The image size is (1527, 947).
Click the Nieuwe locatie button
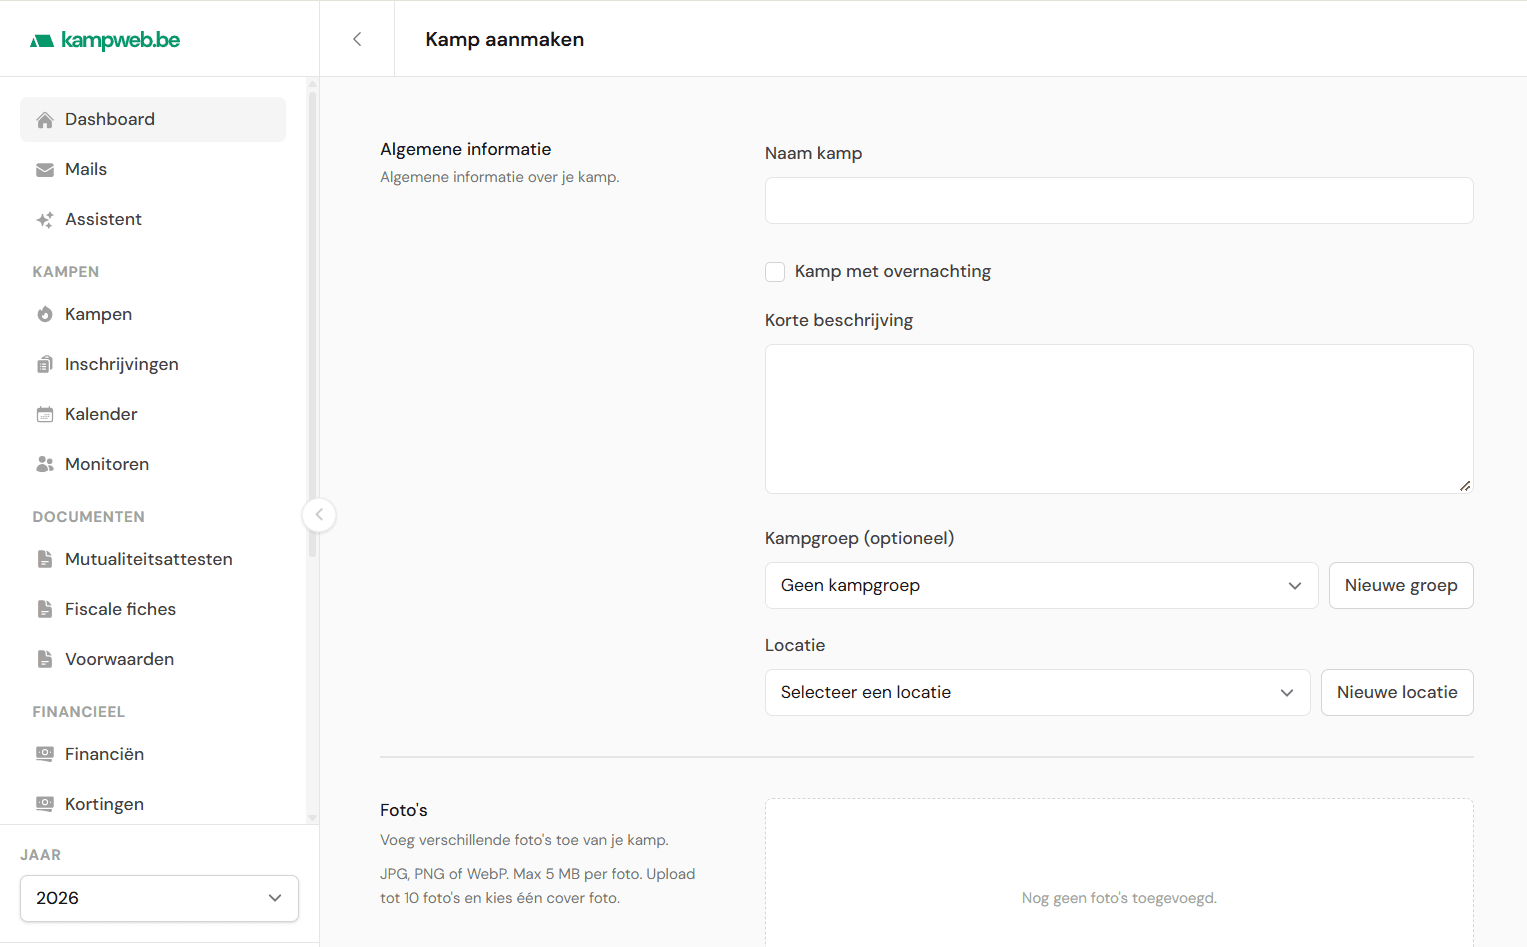(x=1397, y=693)
